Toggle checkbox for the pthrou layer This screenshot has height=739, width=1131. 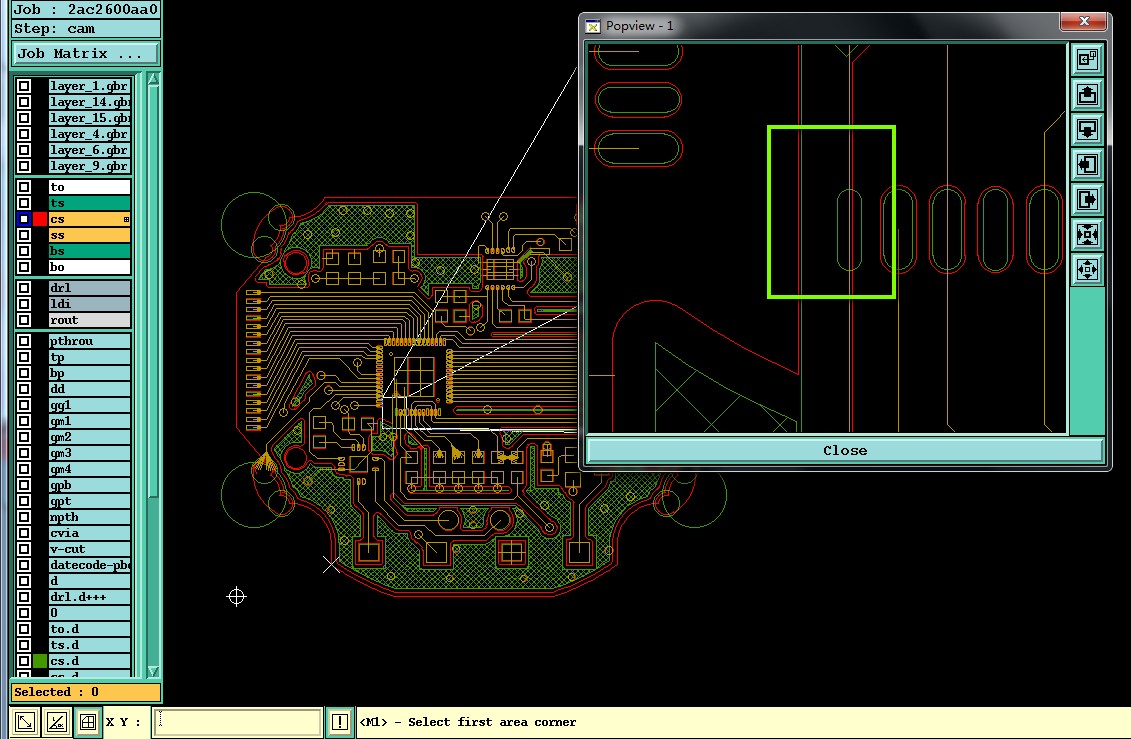24,341
